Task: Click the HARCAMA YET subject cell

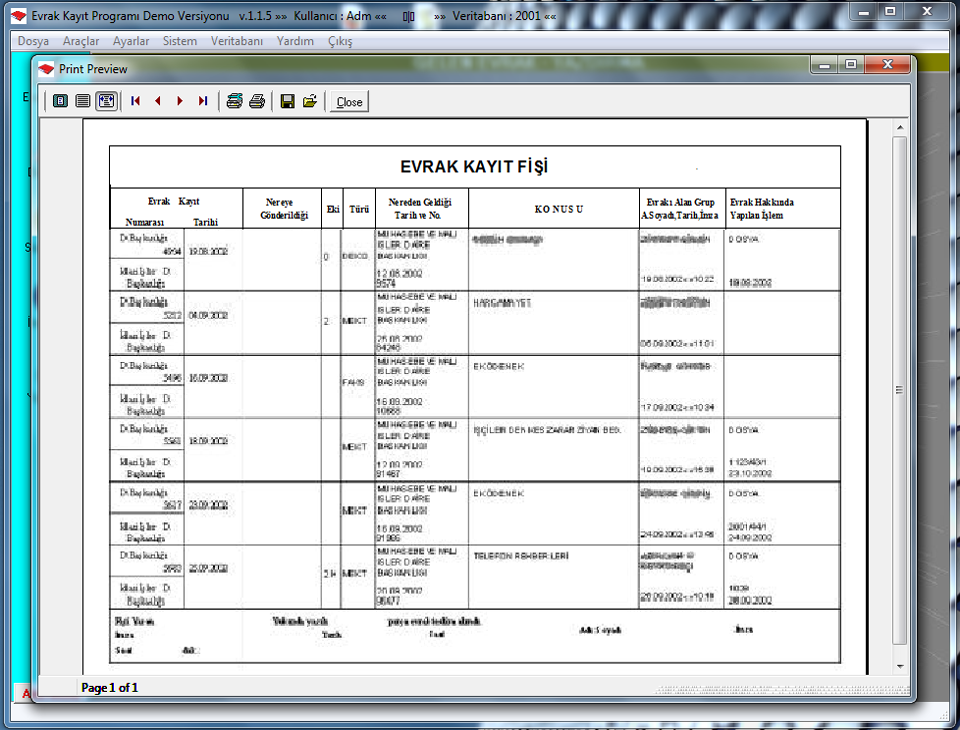Action: 501,303
